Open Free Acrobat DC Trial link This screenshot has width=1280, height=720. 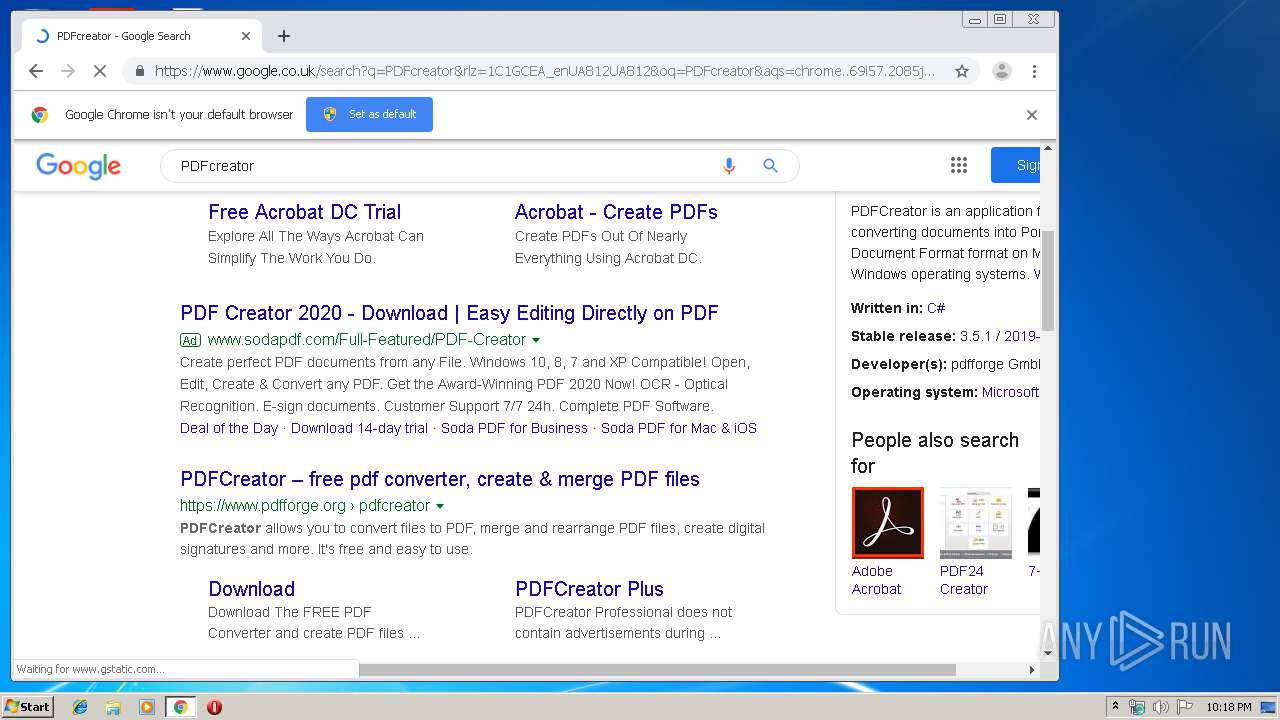tap(304, 212)
